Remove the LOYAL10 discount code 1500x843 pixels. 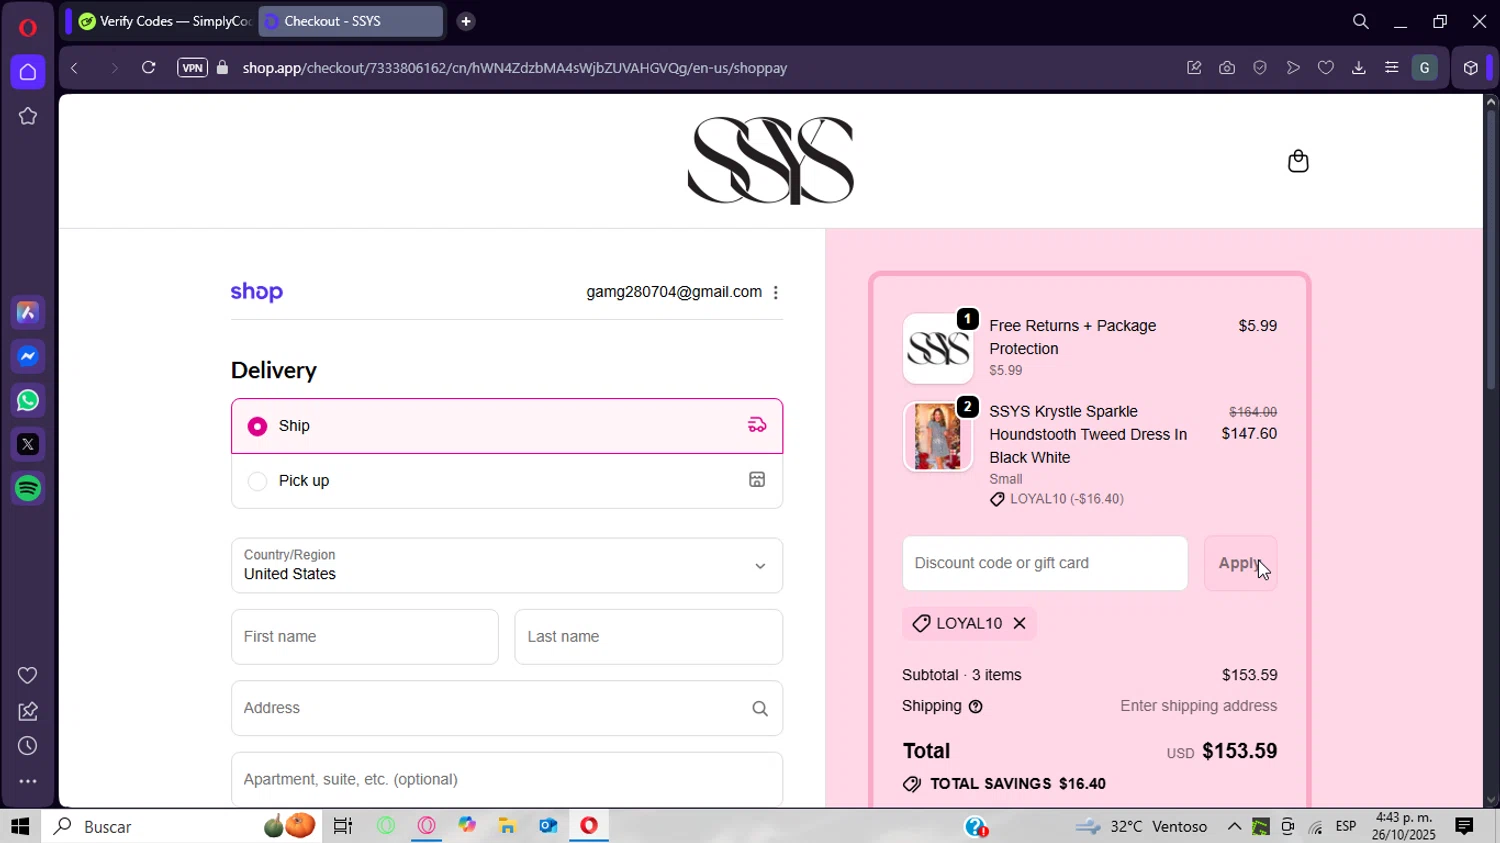coord(1019,623)
